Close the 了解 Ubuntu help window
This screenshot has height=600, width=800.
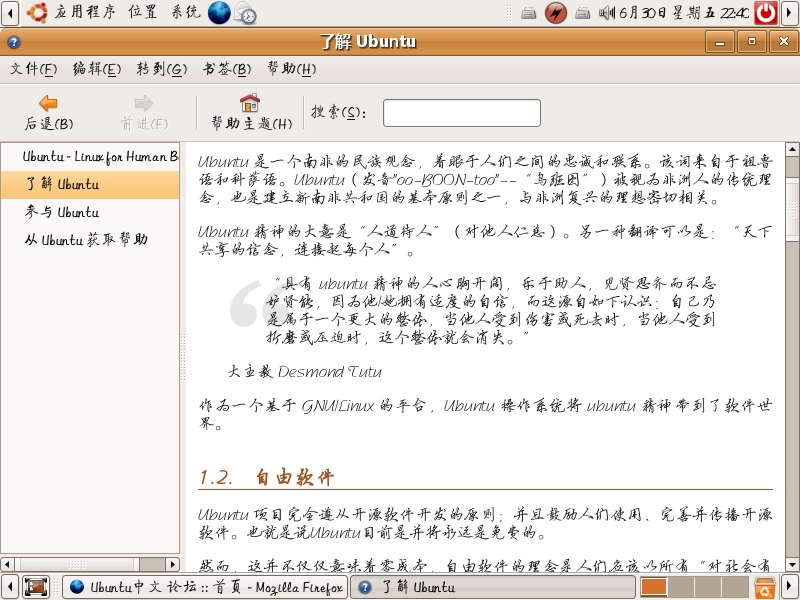coord(784,42)
